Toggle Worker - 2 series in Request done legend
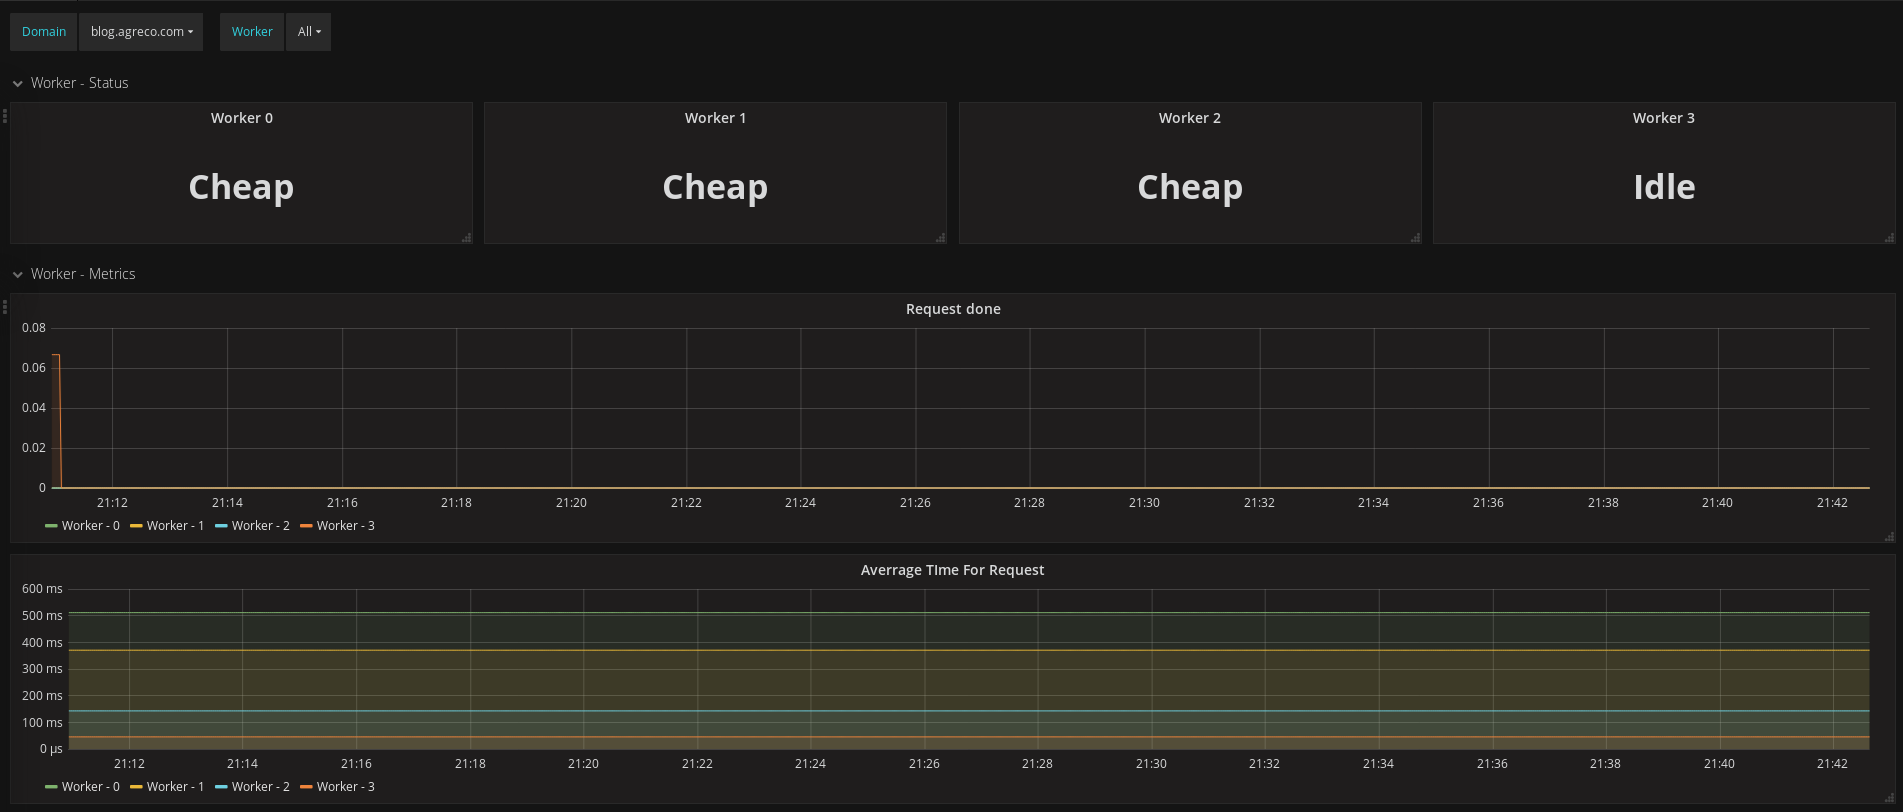 point(261,526)
